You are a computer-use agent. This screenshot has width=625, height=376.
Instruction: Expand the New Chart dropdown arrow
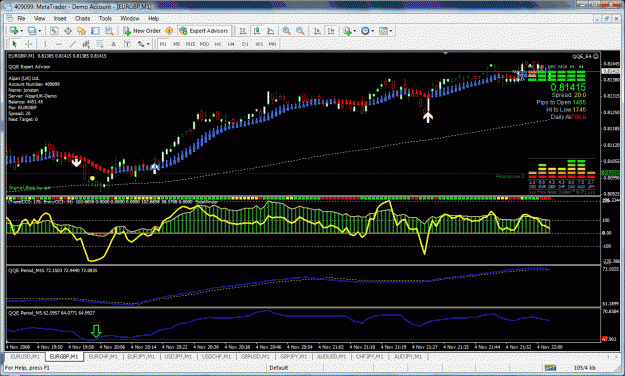(x=22, y=31)
